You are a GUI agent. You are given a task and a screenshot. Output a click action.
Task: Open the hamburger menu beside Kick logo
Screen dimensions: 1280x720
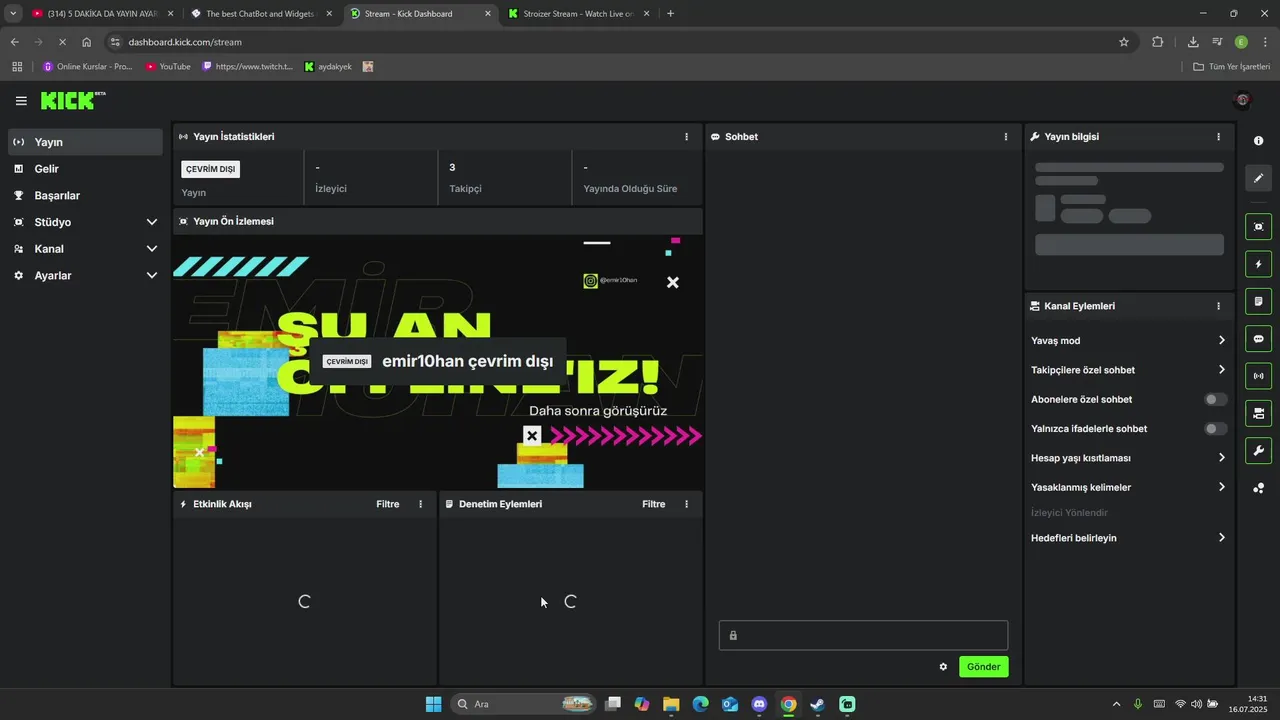21,101
